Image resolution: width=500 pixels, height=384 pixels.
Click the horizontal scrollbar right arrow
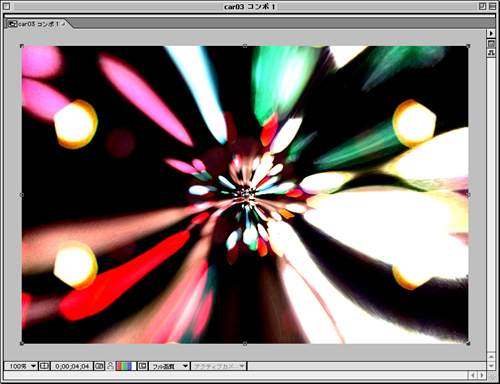pyautogui.click(x=482, y=376)
